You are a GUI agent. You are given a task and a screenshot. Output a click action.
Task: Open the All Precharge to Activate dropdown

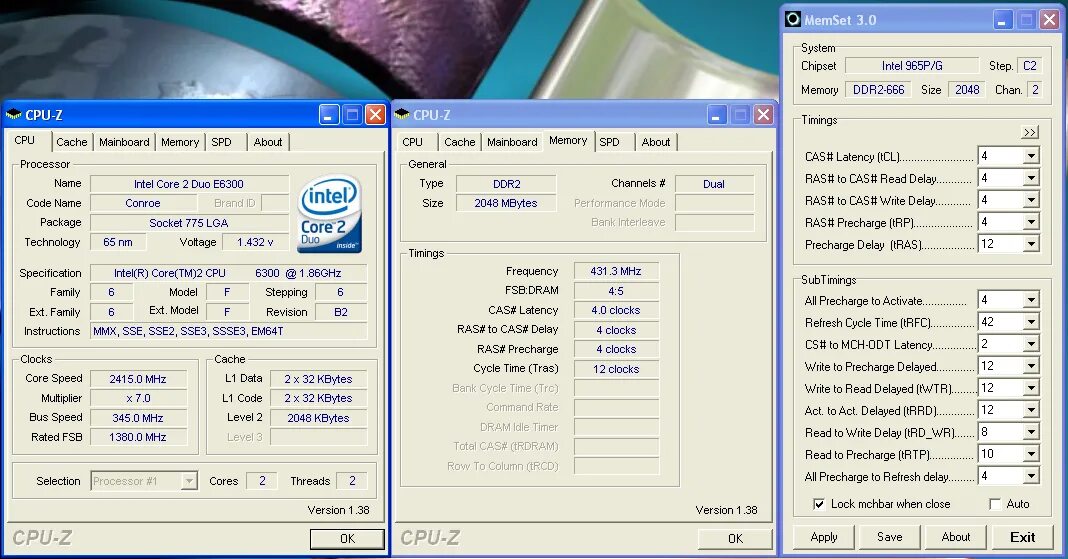pos(1031,300)
